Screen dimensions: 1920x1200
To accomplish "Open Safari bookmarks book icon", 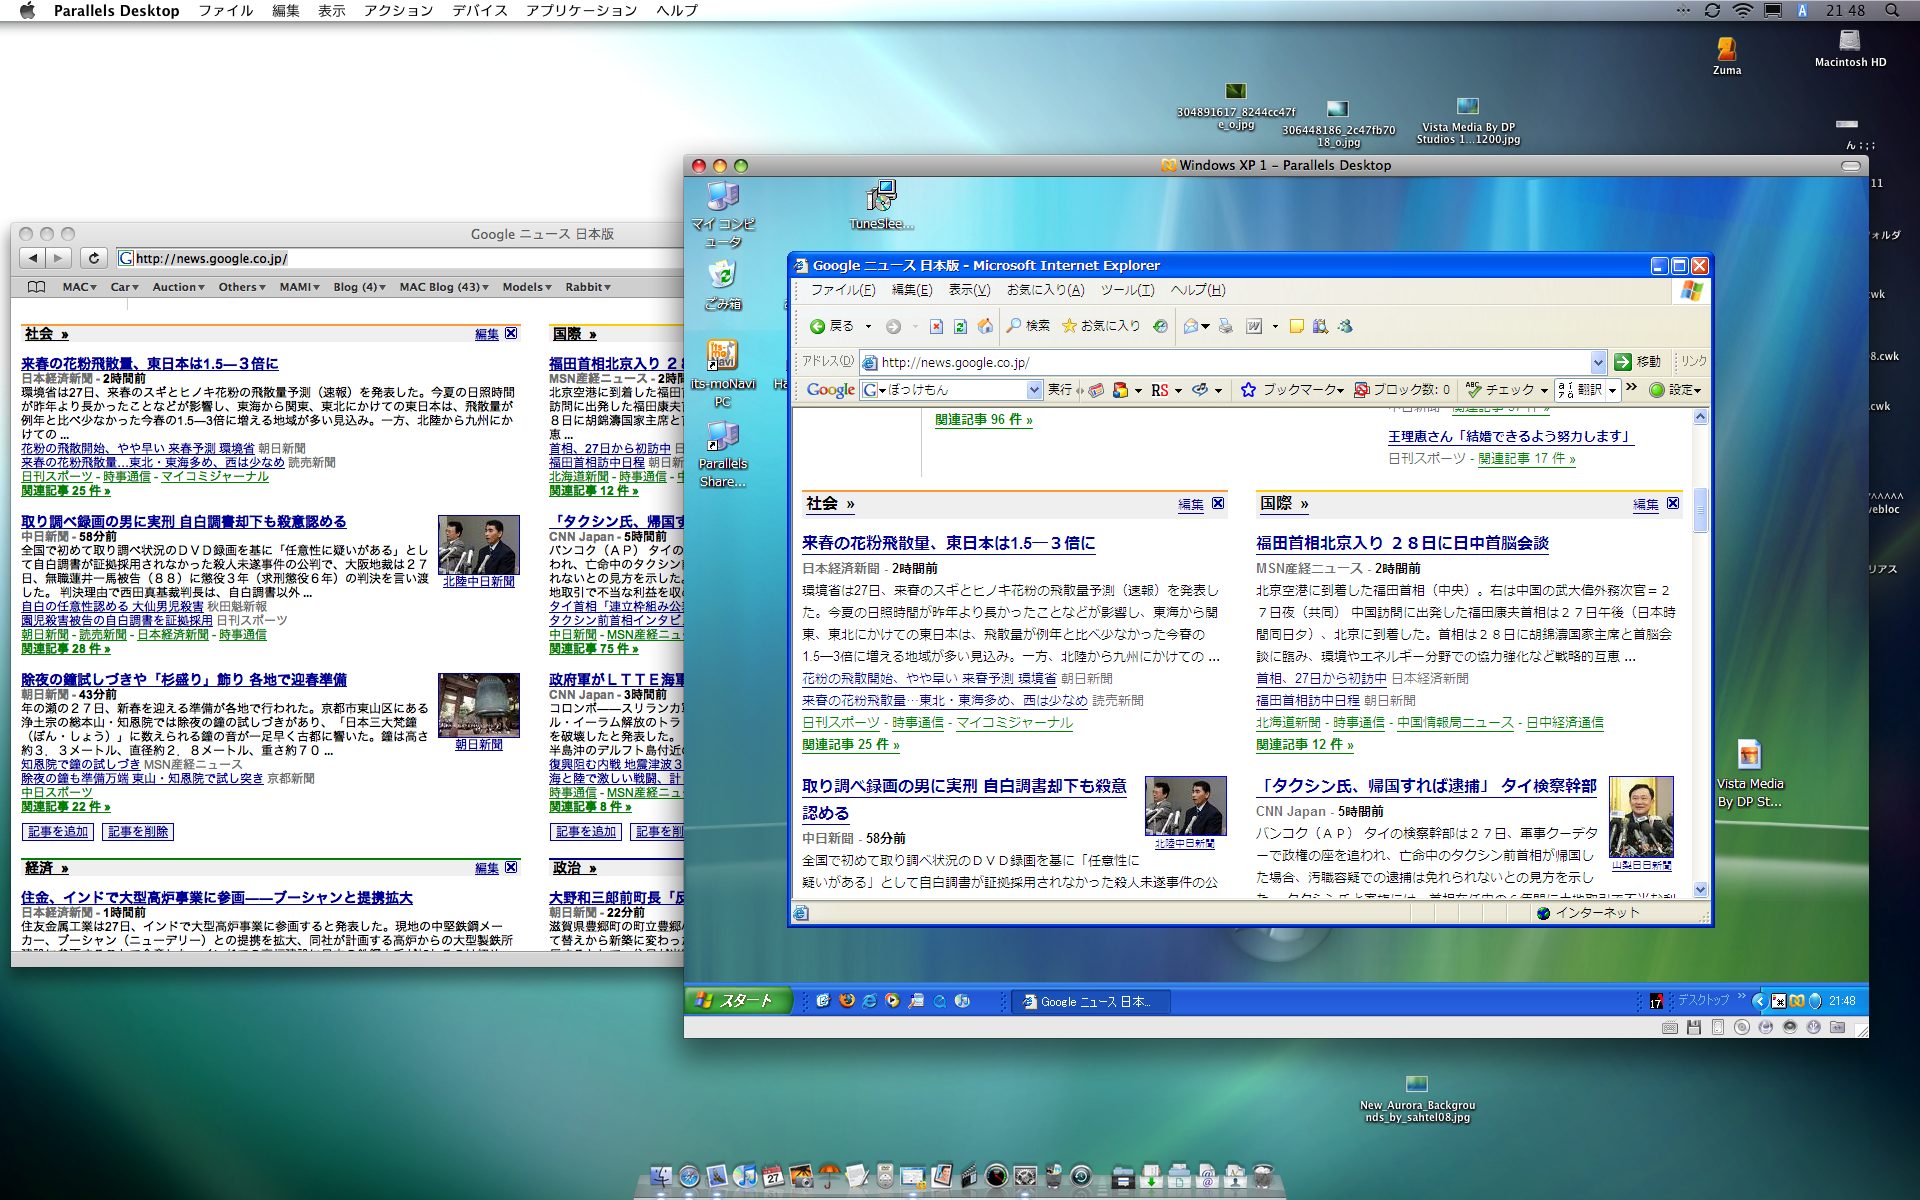I will [36, 287].
